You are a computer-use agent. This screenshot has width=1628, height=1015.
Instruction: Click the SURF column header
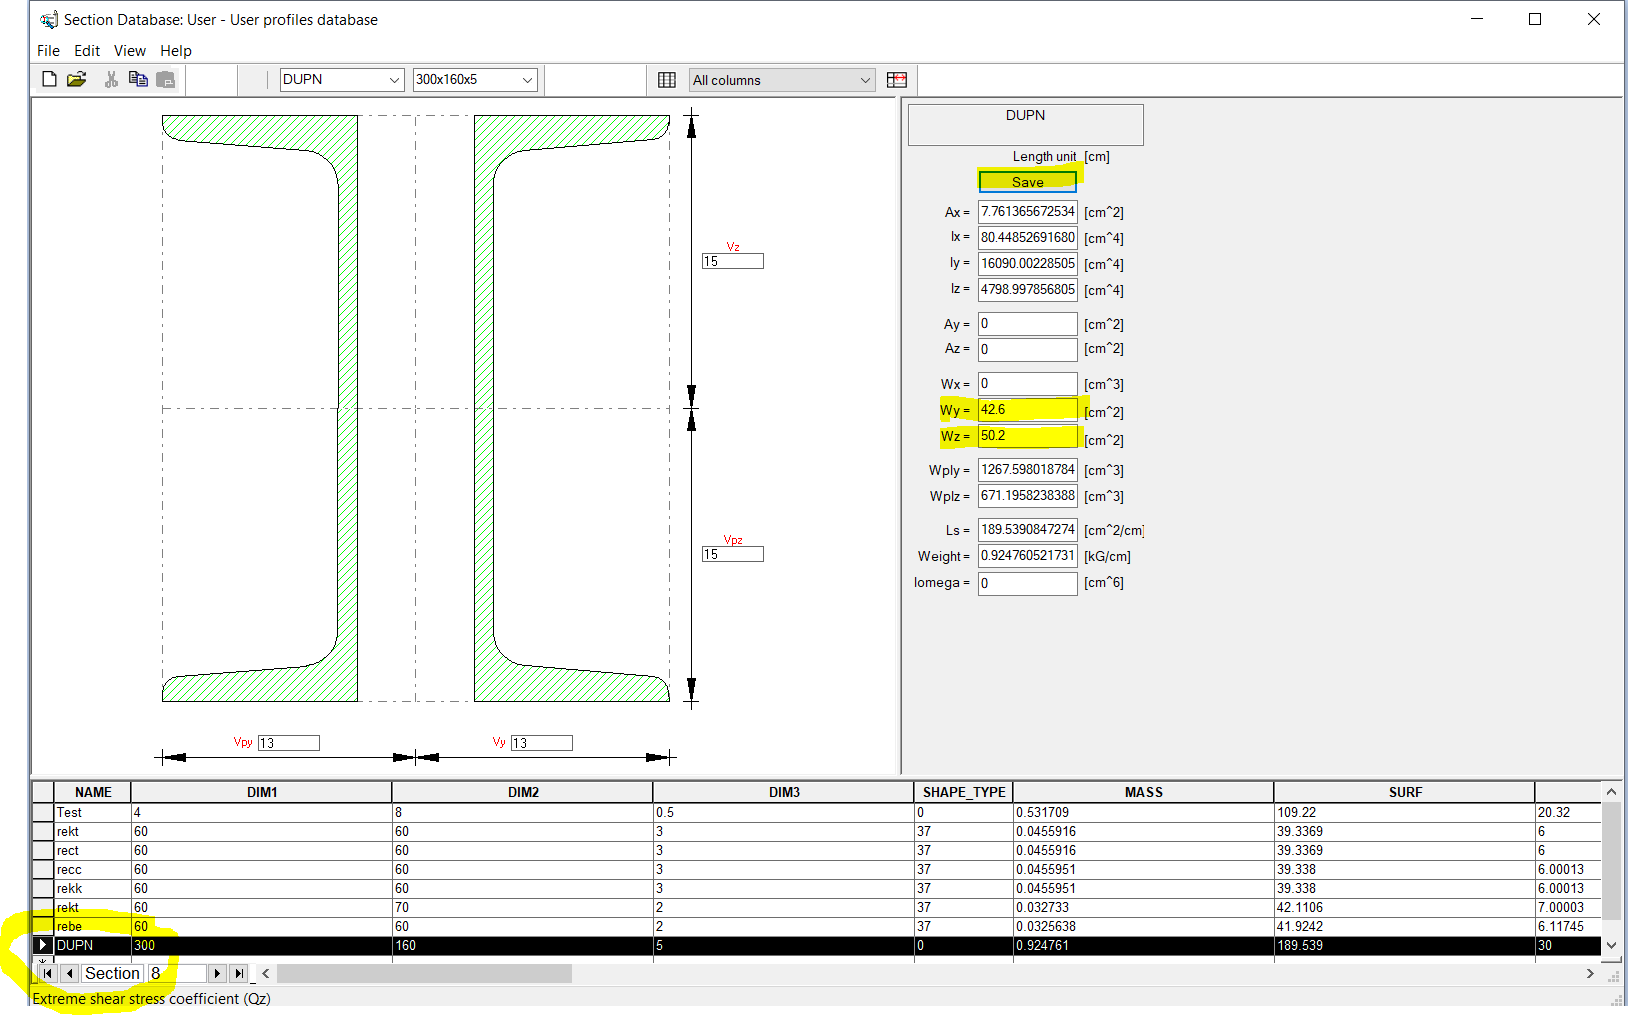[x=1405, y=792]
